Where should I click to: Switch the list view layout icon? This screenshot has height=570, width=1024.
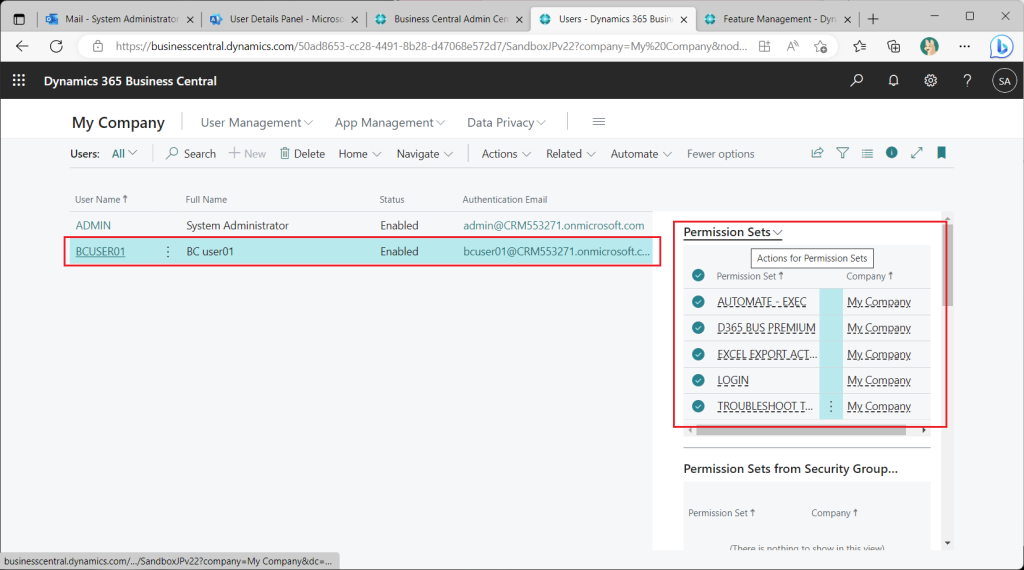pos(867,153)
